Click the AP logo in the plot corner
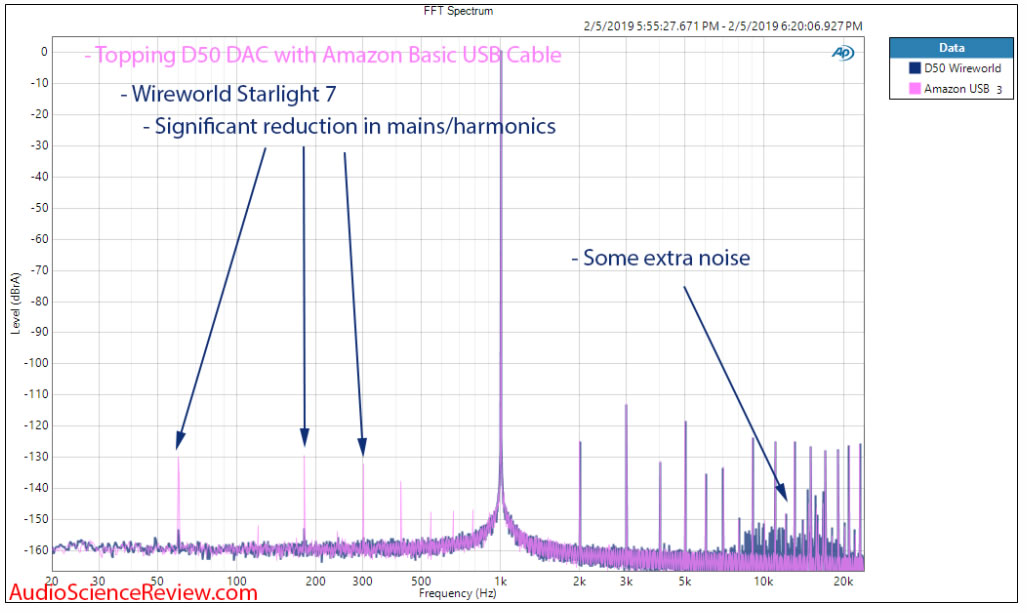Screen dimensions: 1027x613 [x=842, y=53]
